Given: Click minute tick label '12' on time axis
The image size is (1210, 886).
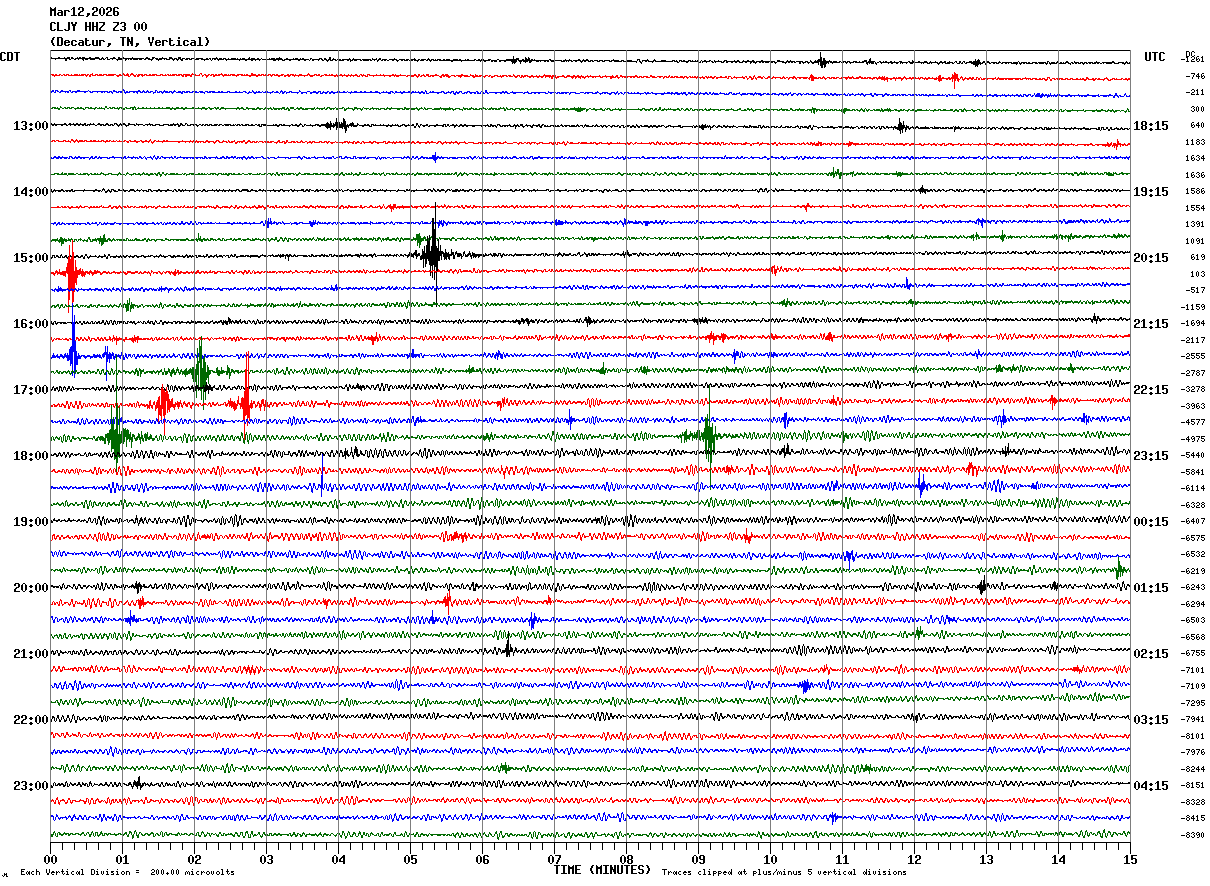Looking at the screenshot, I should coord(914,859).
